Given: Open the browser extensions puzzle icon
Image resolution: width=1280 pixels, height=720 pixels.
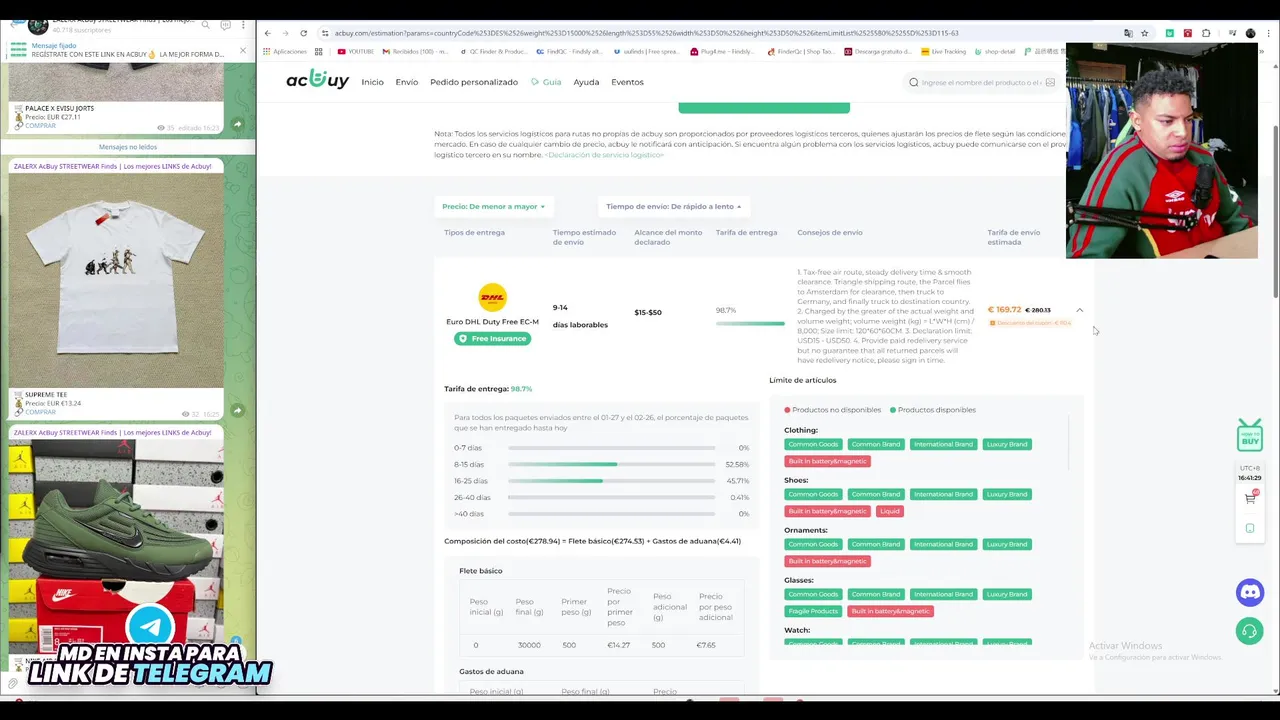Looking at the screenshot, I should coord(1206,33).
